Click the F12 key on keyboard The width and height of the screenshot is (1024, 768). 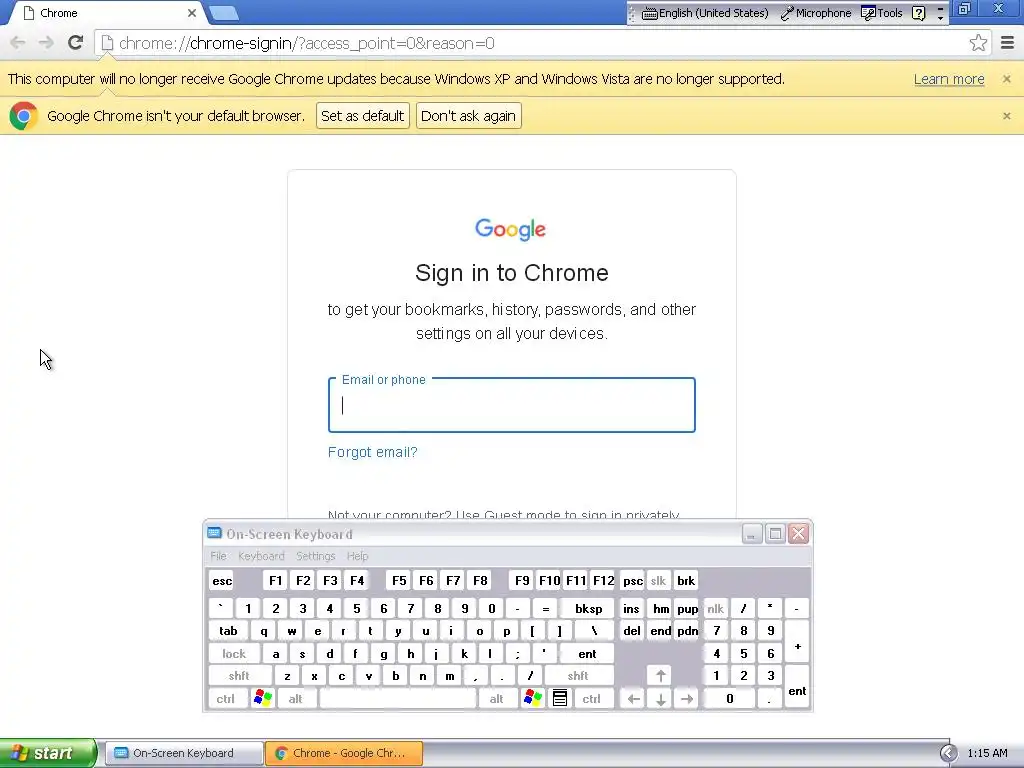point(603,581)
